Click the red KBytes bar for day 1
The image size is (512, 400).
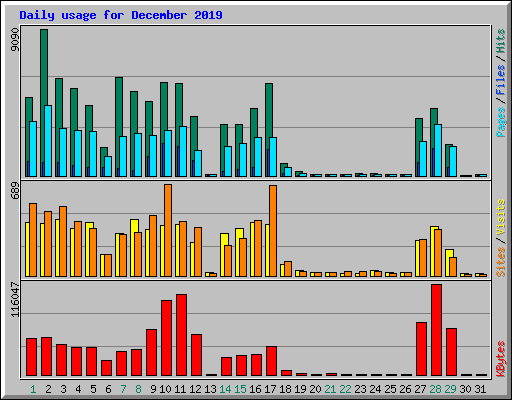point(31,357)
